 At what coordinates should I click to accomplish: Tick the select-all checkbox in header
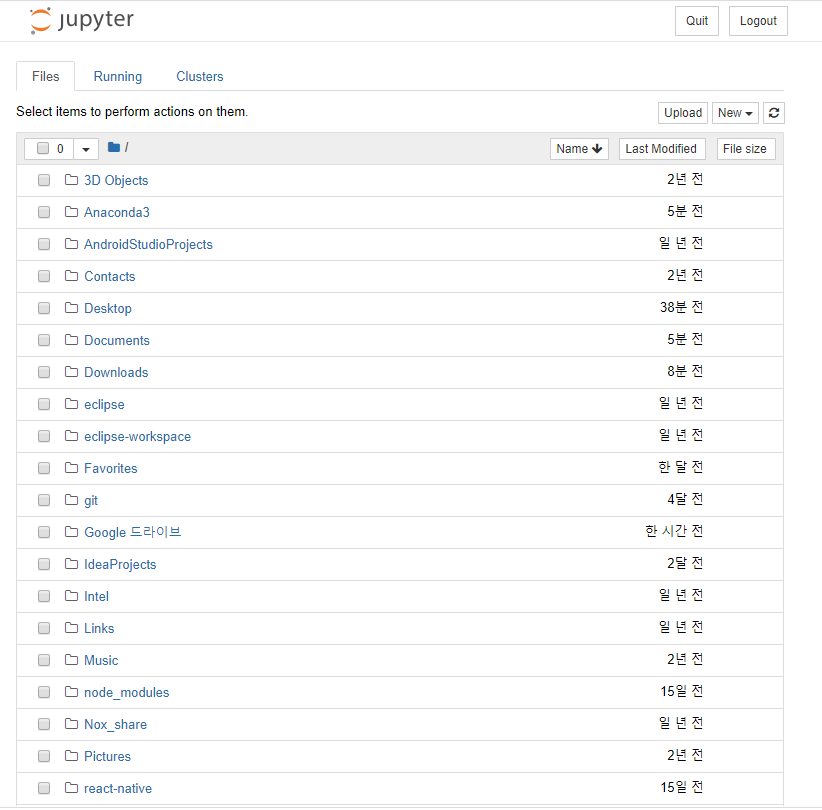(43, 148)
